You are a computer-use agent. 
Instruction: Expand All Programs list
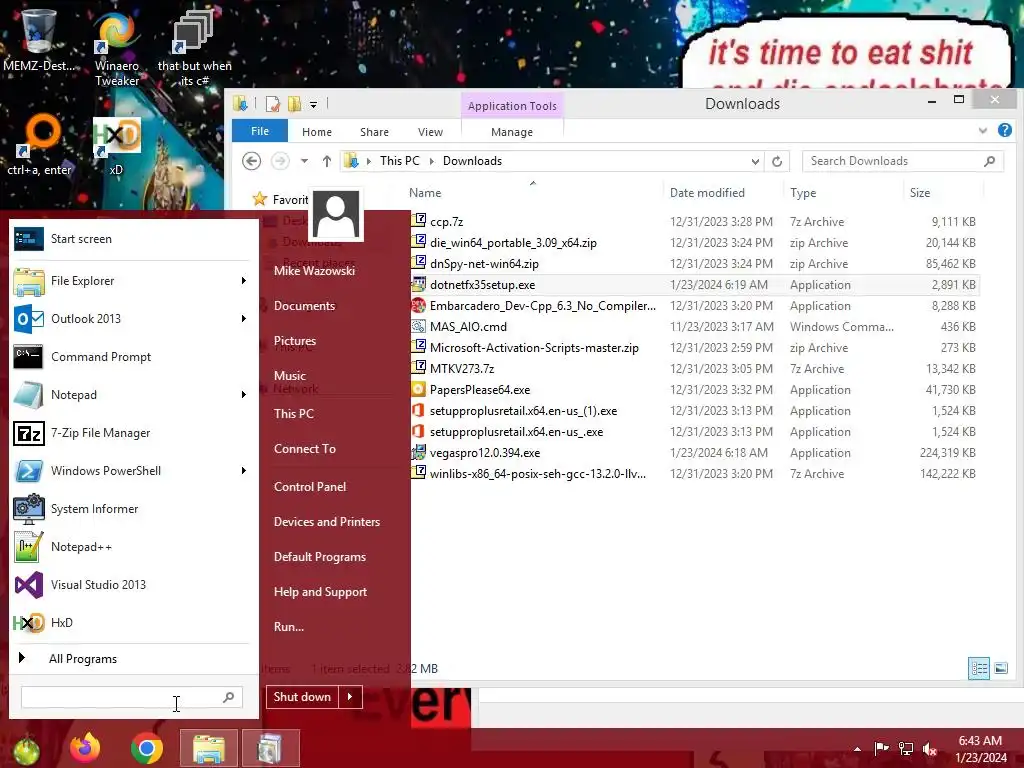pyautogui.click(x=82, y=659)
